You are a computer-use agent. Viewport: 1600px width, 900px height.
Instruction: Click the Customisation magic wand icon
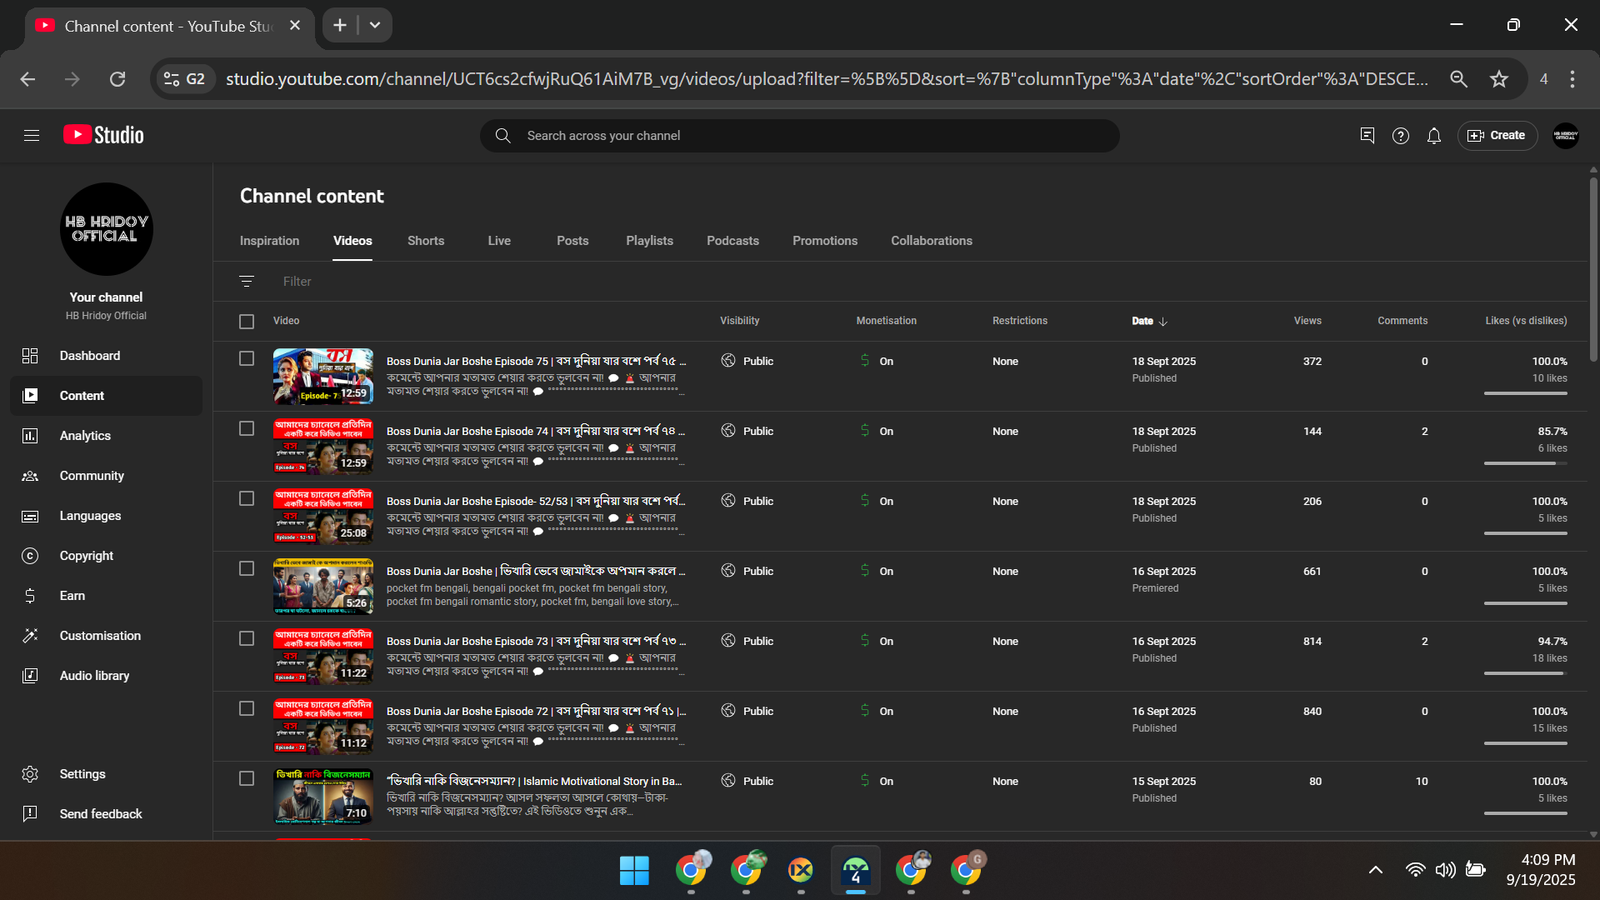click(30, 636)
